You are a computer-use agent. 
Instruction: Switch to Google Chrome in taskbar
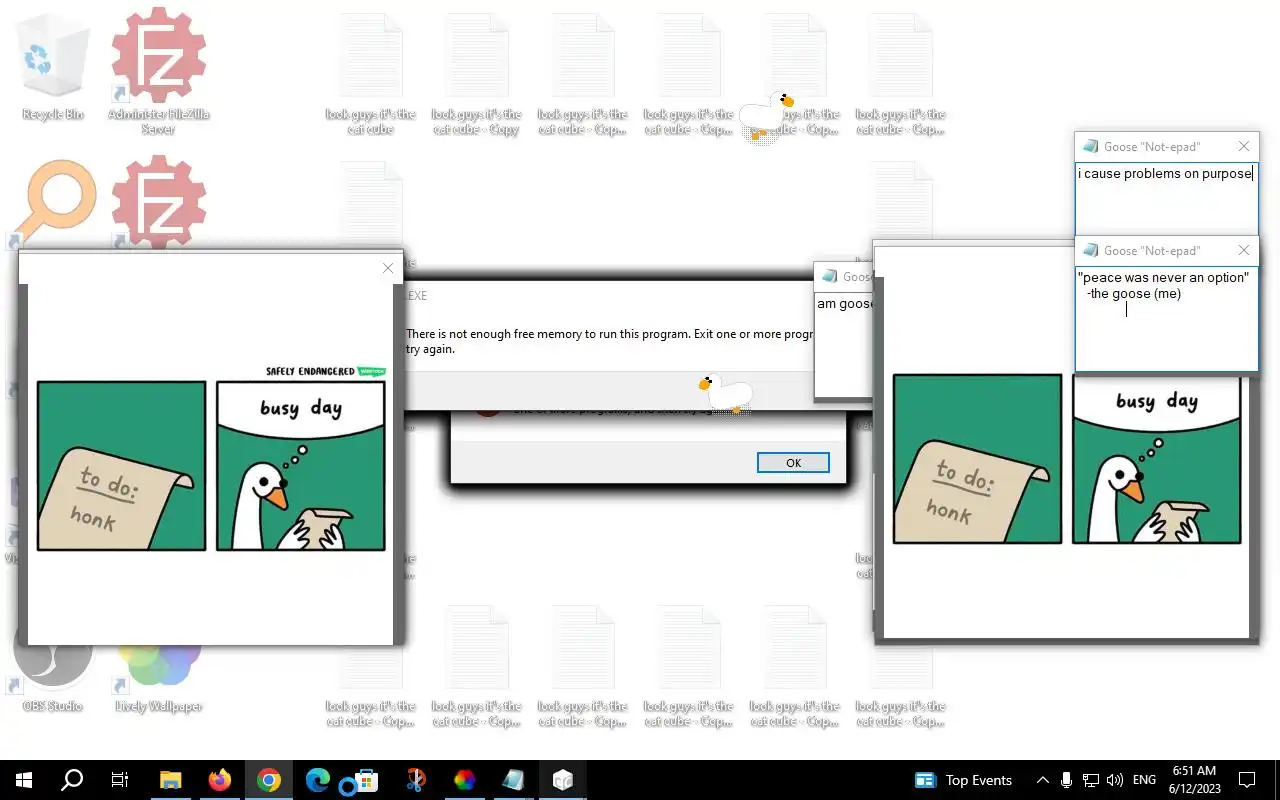(268, 780)
